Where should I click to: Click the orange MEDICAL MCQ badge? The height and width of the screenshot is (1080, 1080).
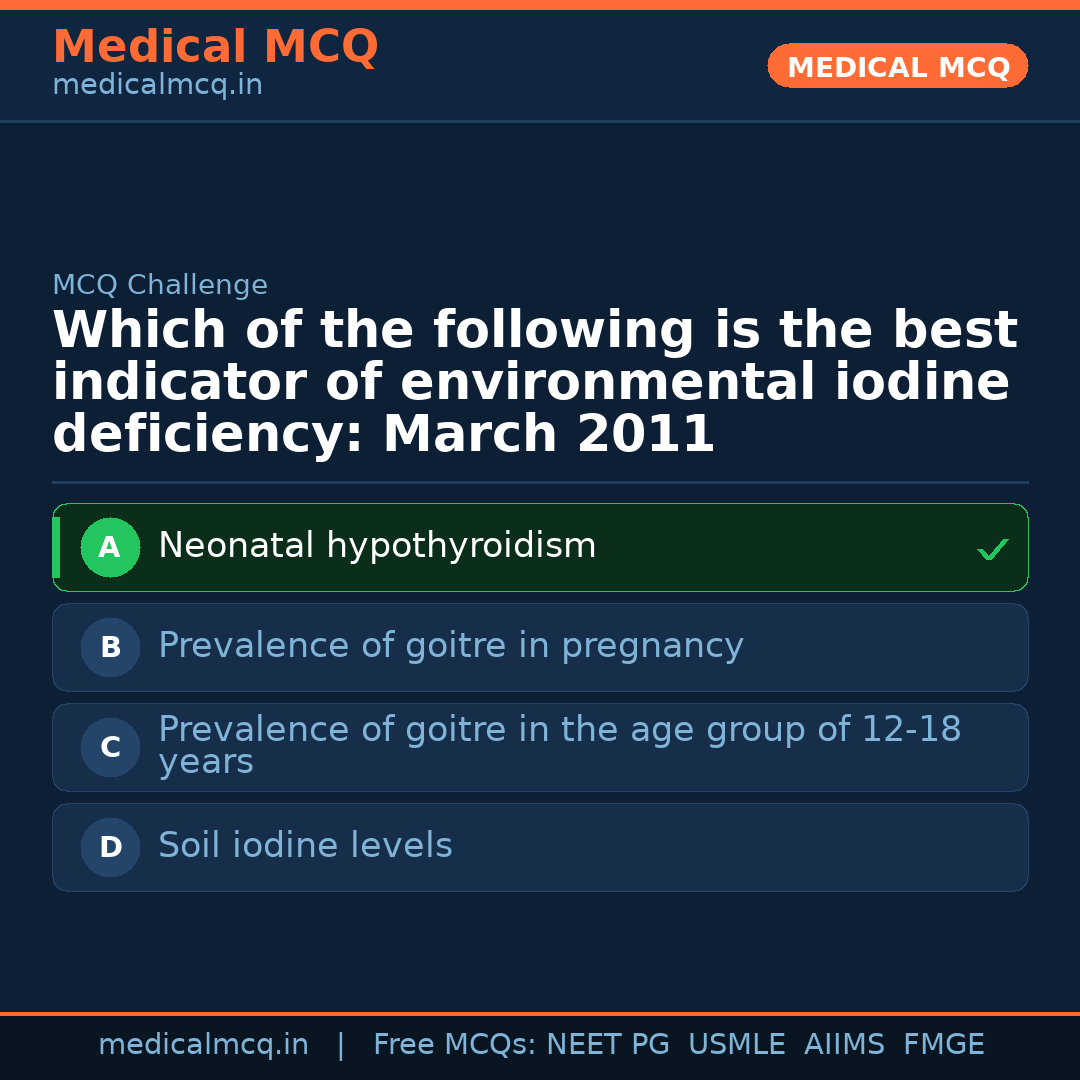point(897,67)
